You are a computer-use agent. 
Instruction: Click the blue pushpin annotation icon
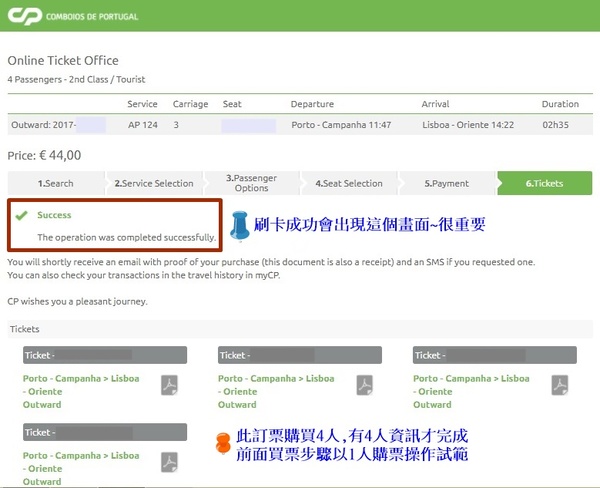pyautogui.click(x=239, y=226)
